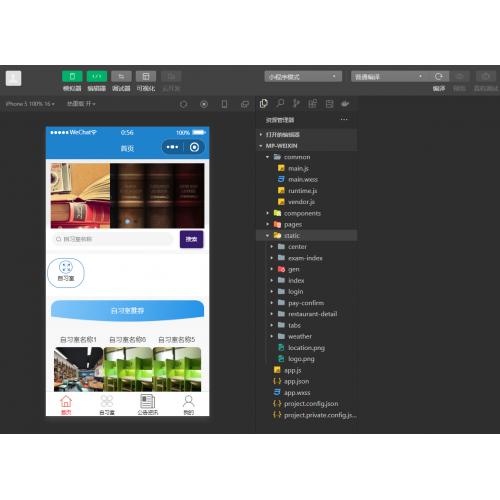Click the compile refresh icon

(439, 77)
